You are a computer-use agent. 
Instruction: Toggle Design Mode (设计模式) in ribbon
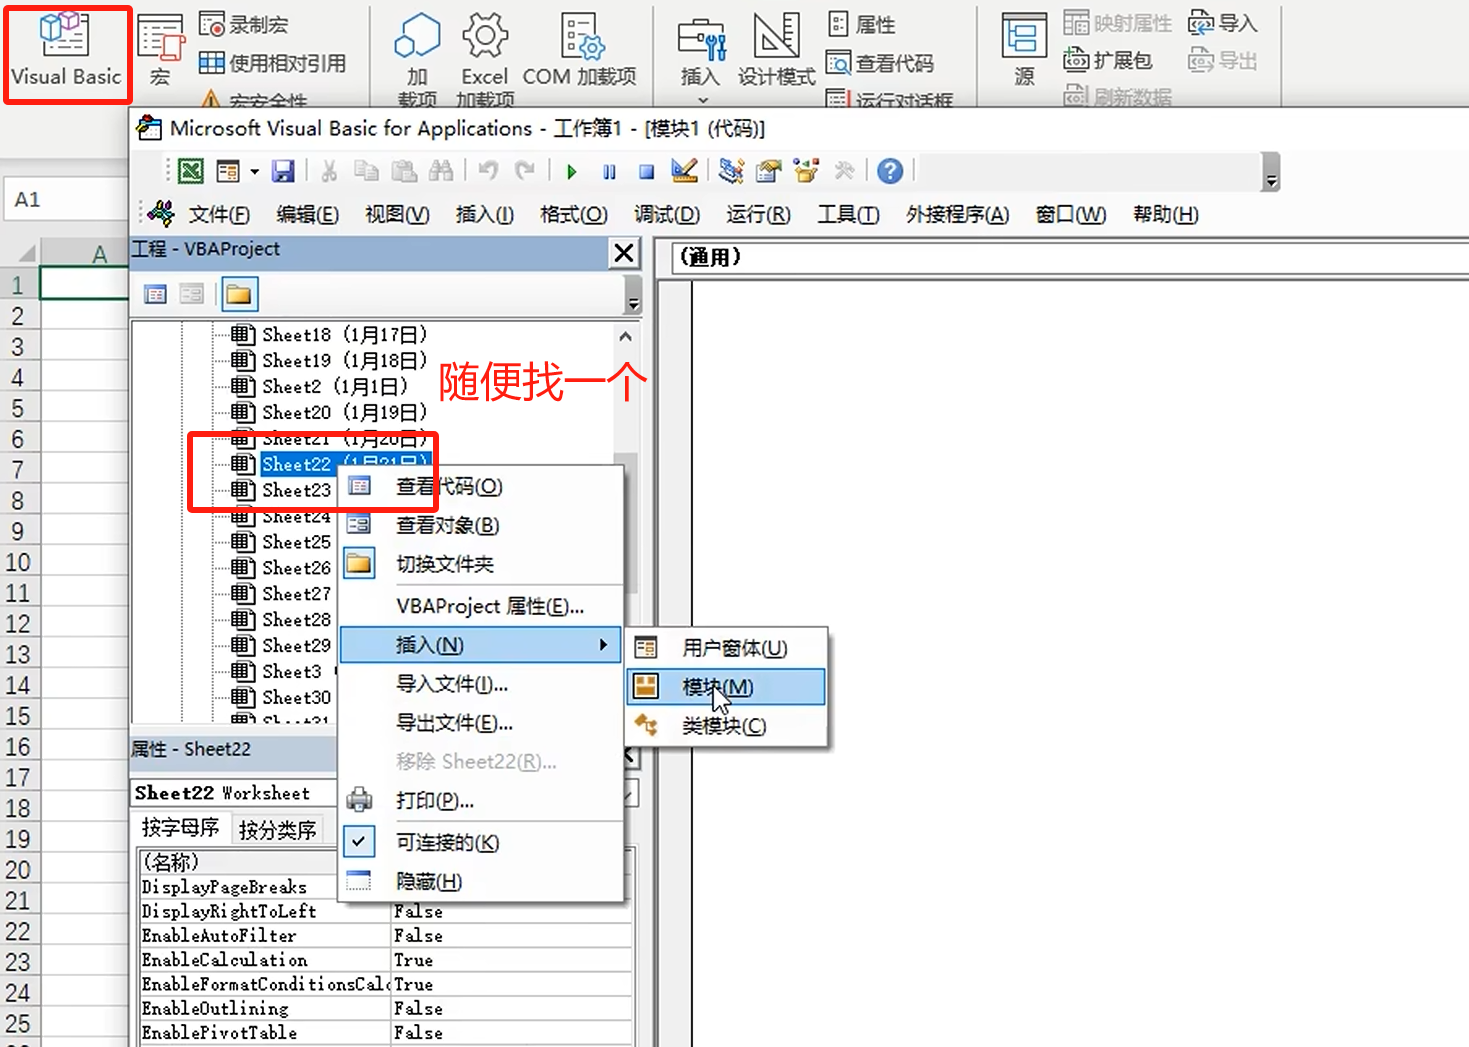click(776, 50)
